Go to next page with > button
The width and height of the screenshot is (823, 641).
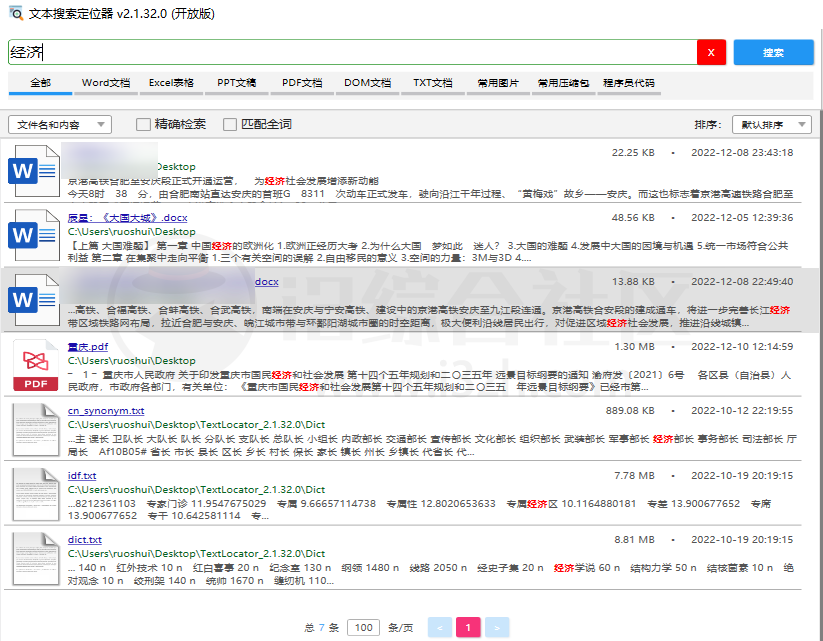tap(497, 627)
